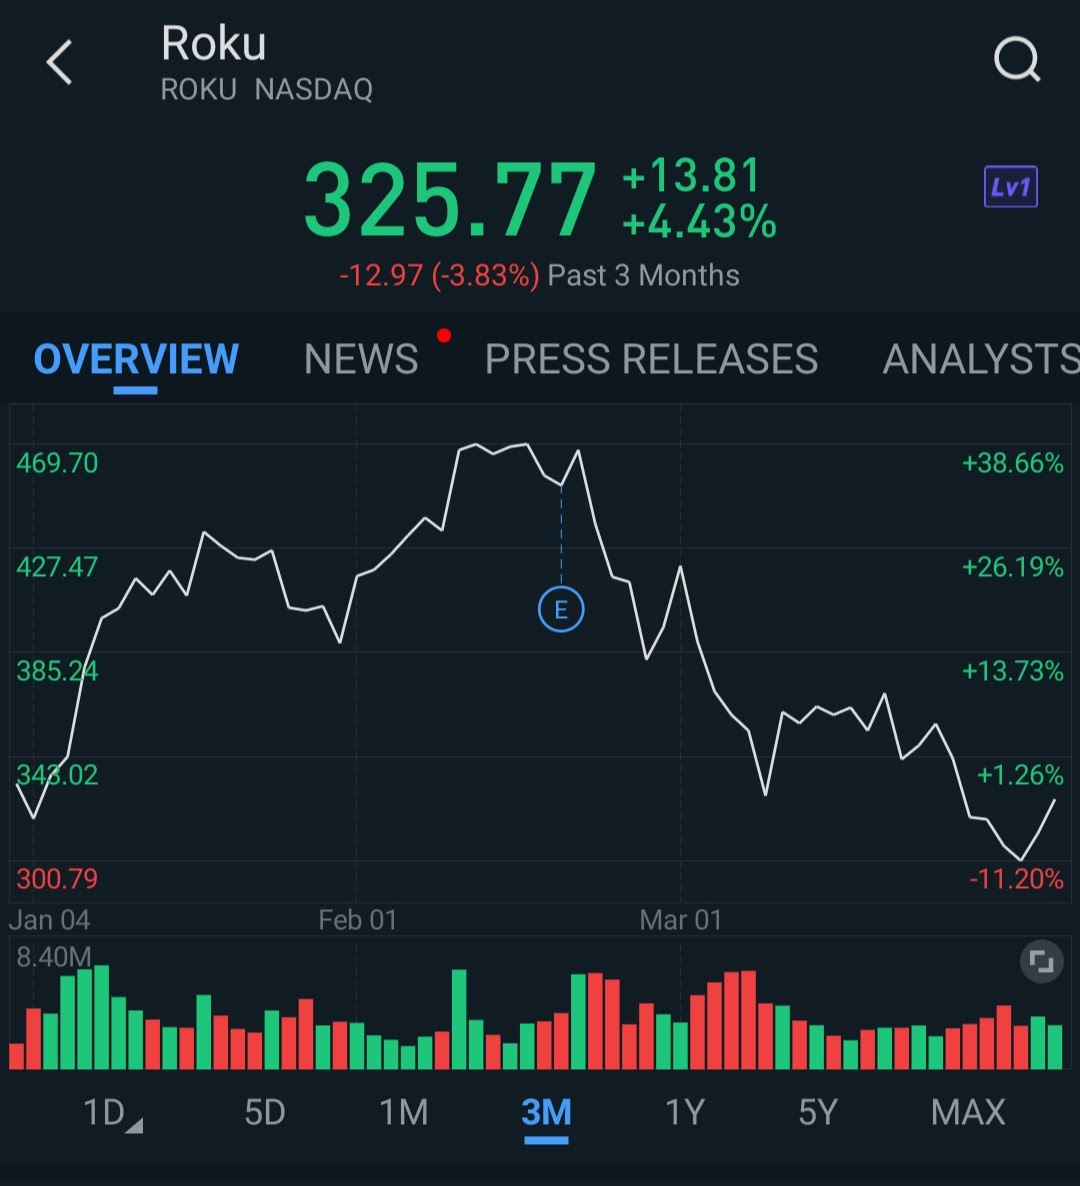The width and height of the screenshot is (1080, 1186).
Task: Tap the 325.77 current price
Action: (x=450, y=199)
